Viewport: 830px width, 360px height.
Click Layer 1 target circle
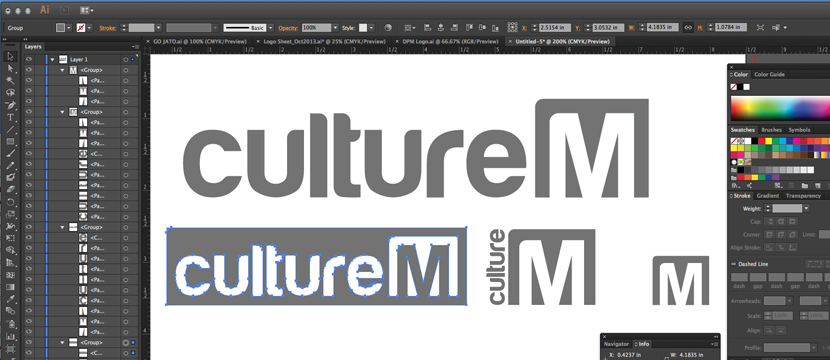click(x=125, y=59)
